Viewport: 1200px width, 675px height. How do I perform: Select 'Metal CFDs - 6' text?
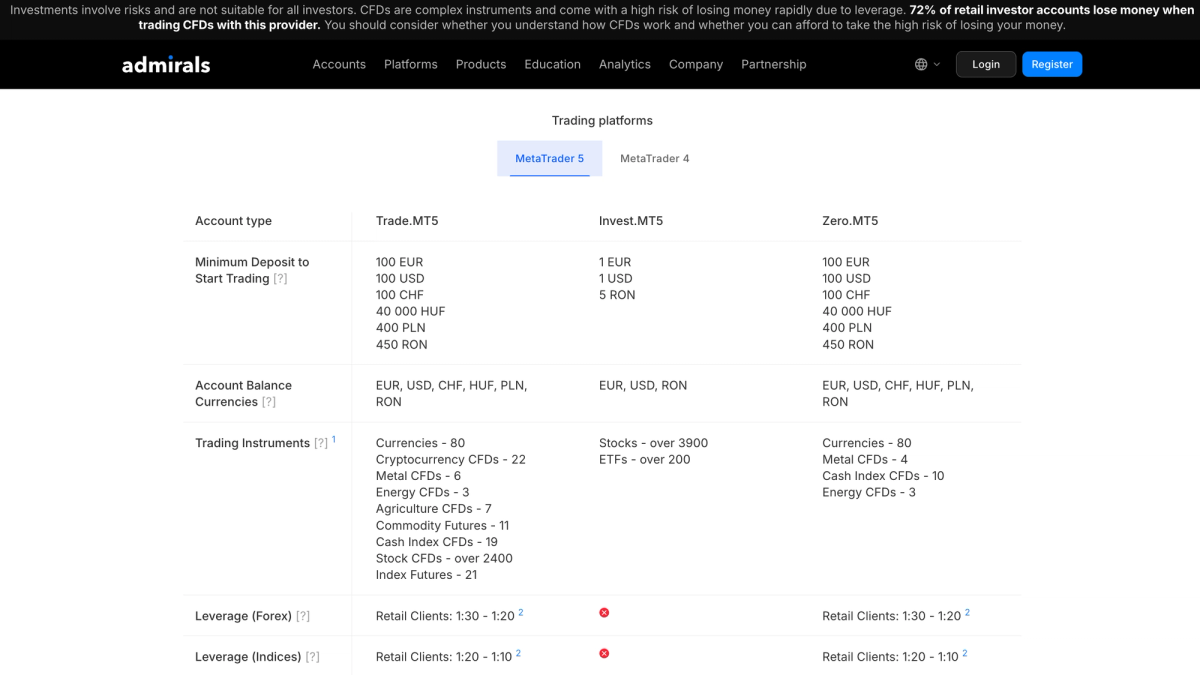418,476
